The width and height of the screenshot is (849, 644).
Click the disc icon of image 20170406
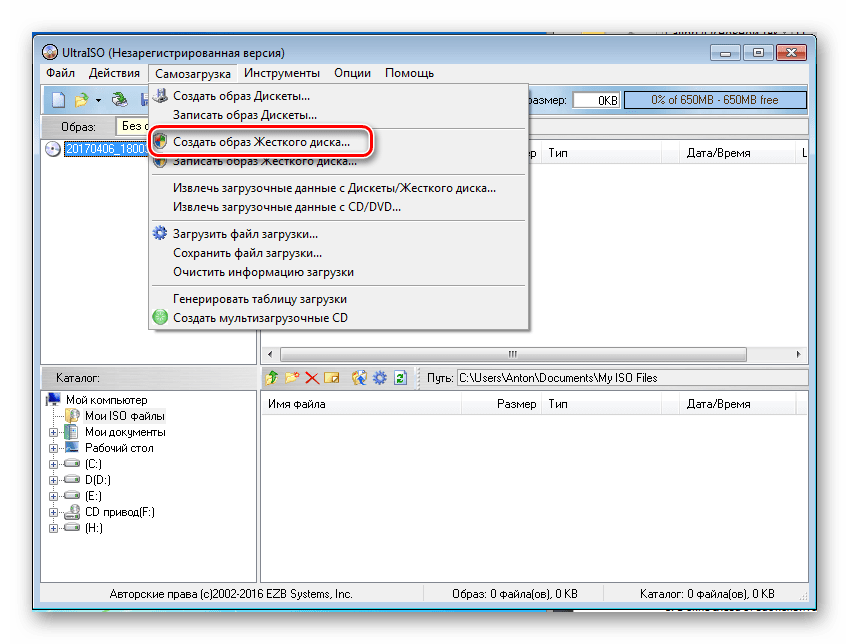pos(53,149)
